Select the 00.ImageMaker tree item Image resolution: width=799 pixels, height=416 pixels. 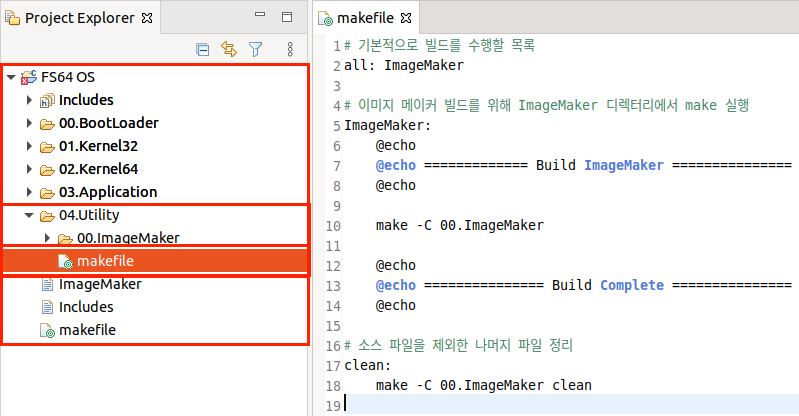coord(128,238)
